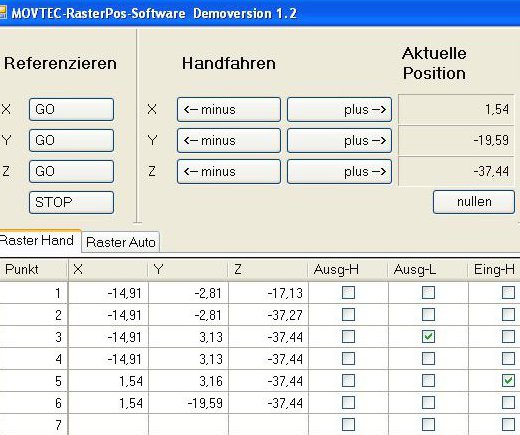The width and height of the screenshot is (520, 435).
Task: Enable Eing-H checkbox for point 6
Action: point(508,403)
